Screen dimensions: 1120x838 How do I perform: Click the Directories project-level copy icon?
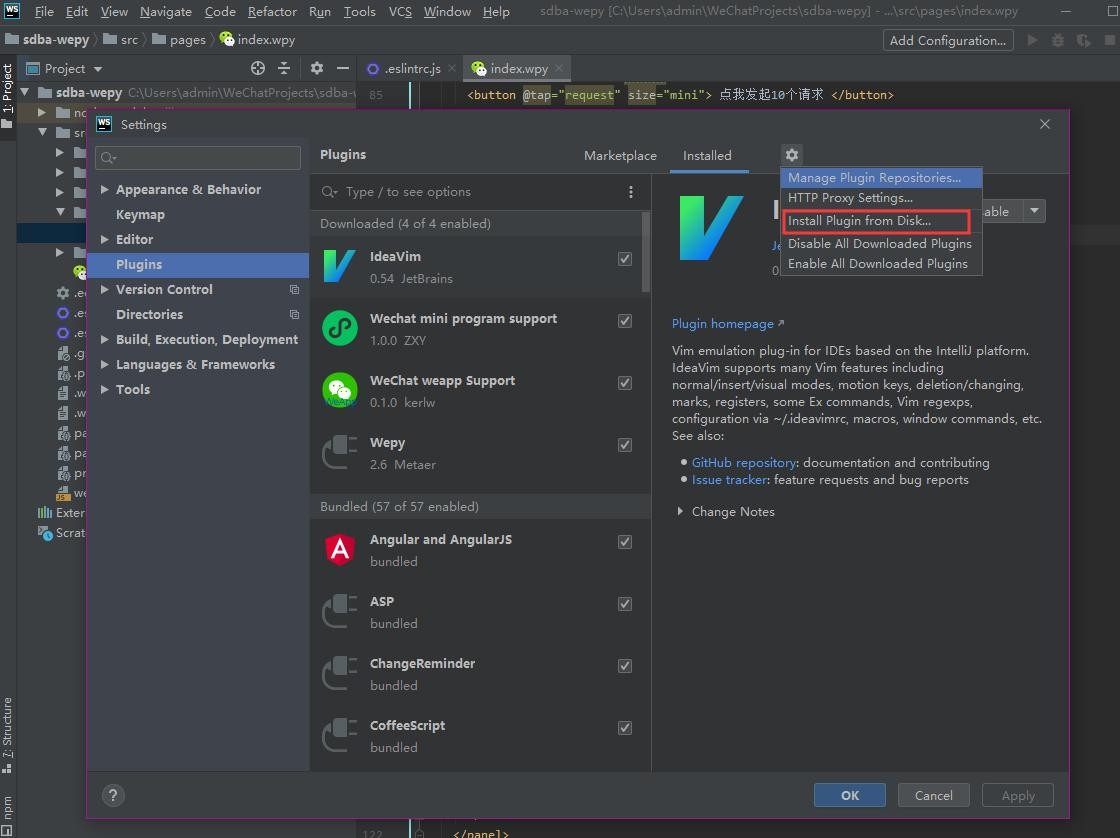pos(294,314)
